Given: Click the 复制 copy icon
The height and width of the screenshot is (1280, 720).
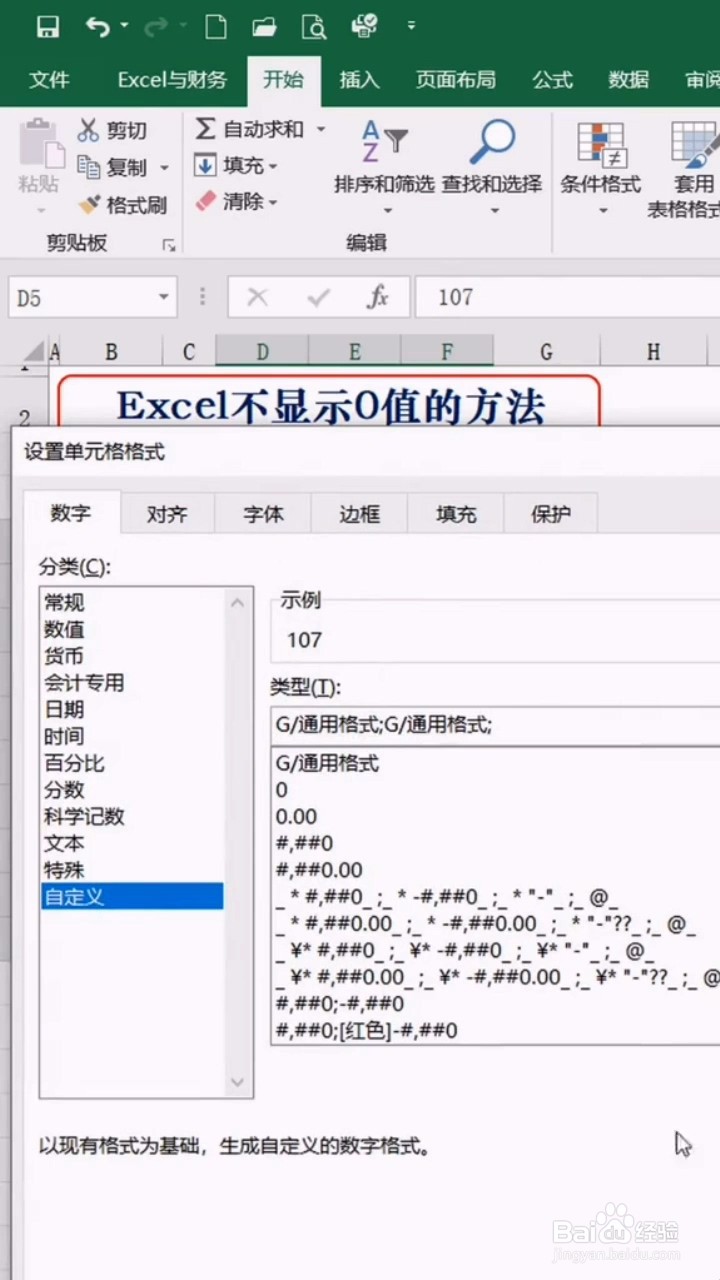Looking at the screenshot, I should pyautogui.click(x=89, y=167).
